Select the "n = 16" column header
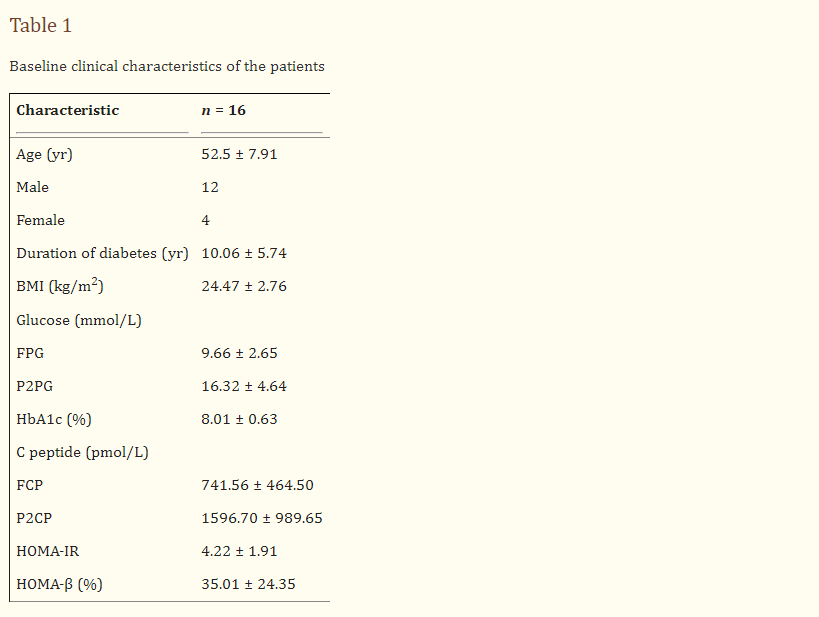This screenshot has height=617, width=819. pos(223,110)
